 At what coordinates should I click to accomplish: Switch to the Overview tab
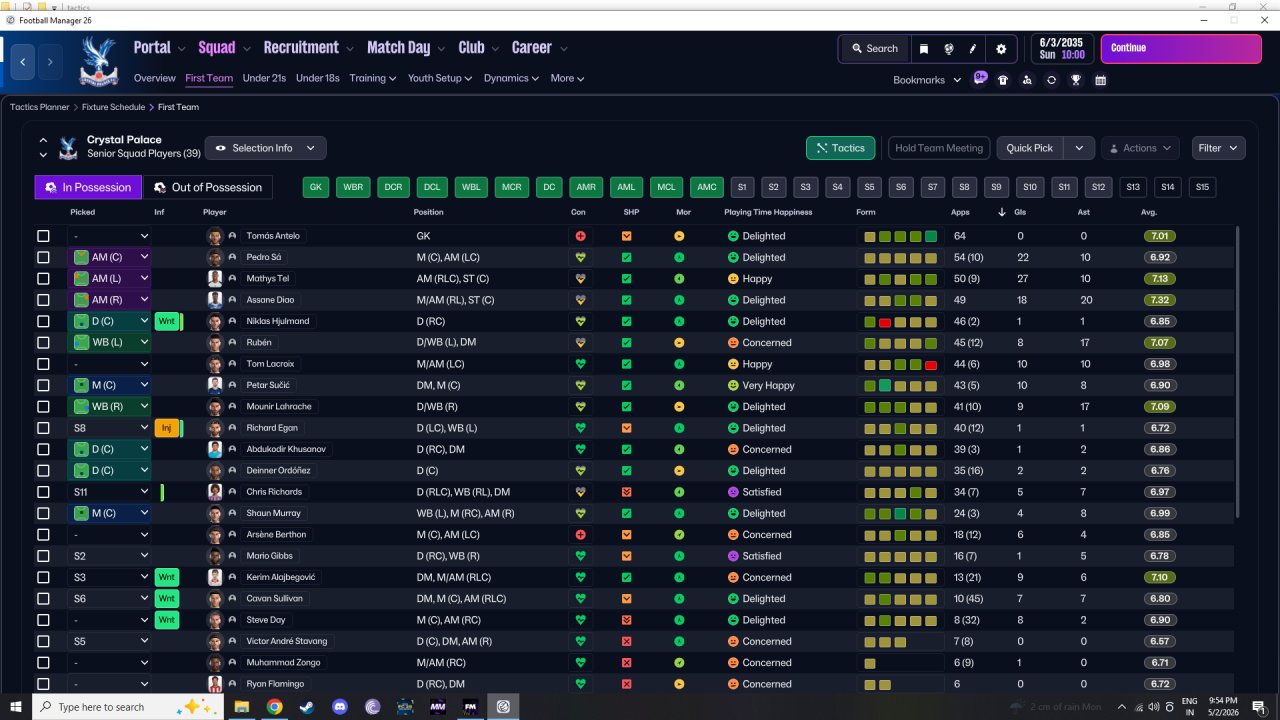(x=155, y=78)
